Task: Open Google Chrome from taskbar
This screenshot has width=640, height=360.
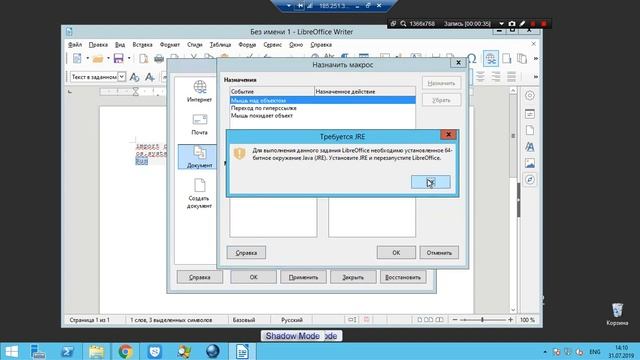Action: tap(125, 351)
